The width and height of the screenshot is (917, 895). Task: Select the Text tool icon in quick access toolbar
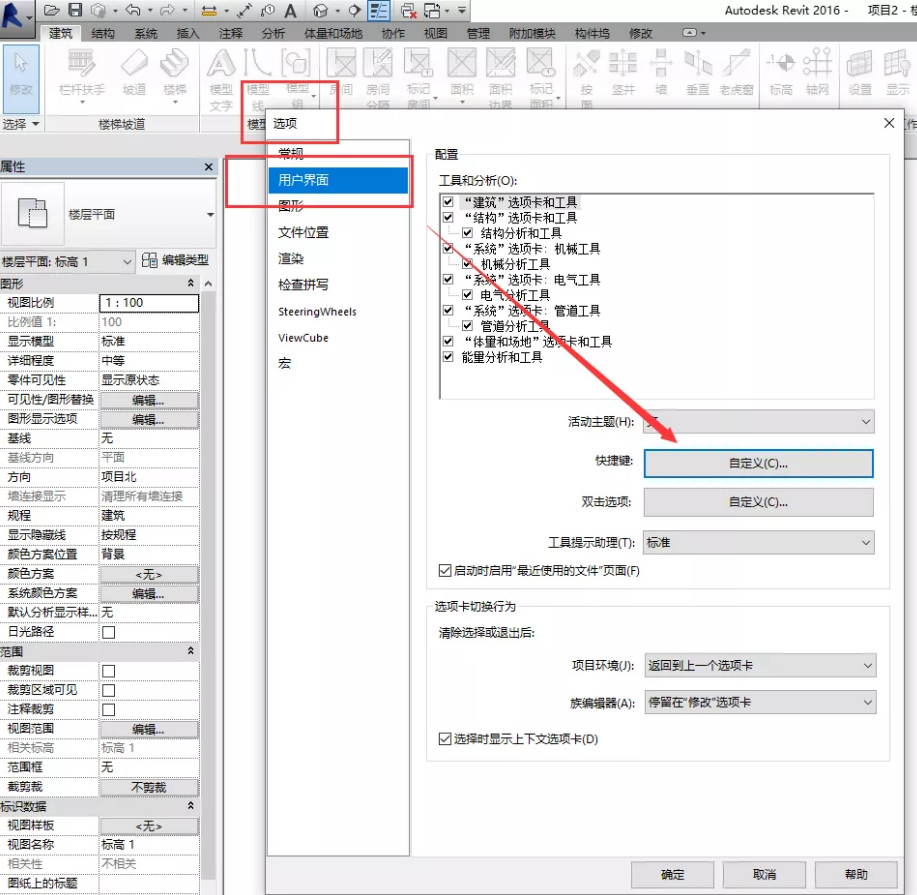tap(290, 11)
